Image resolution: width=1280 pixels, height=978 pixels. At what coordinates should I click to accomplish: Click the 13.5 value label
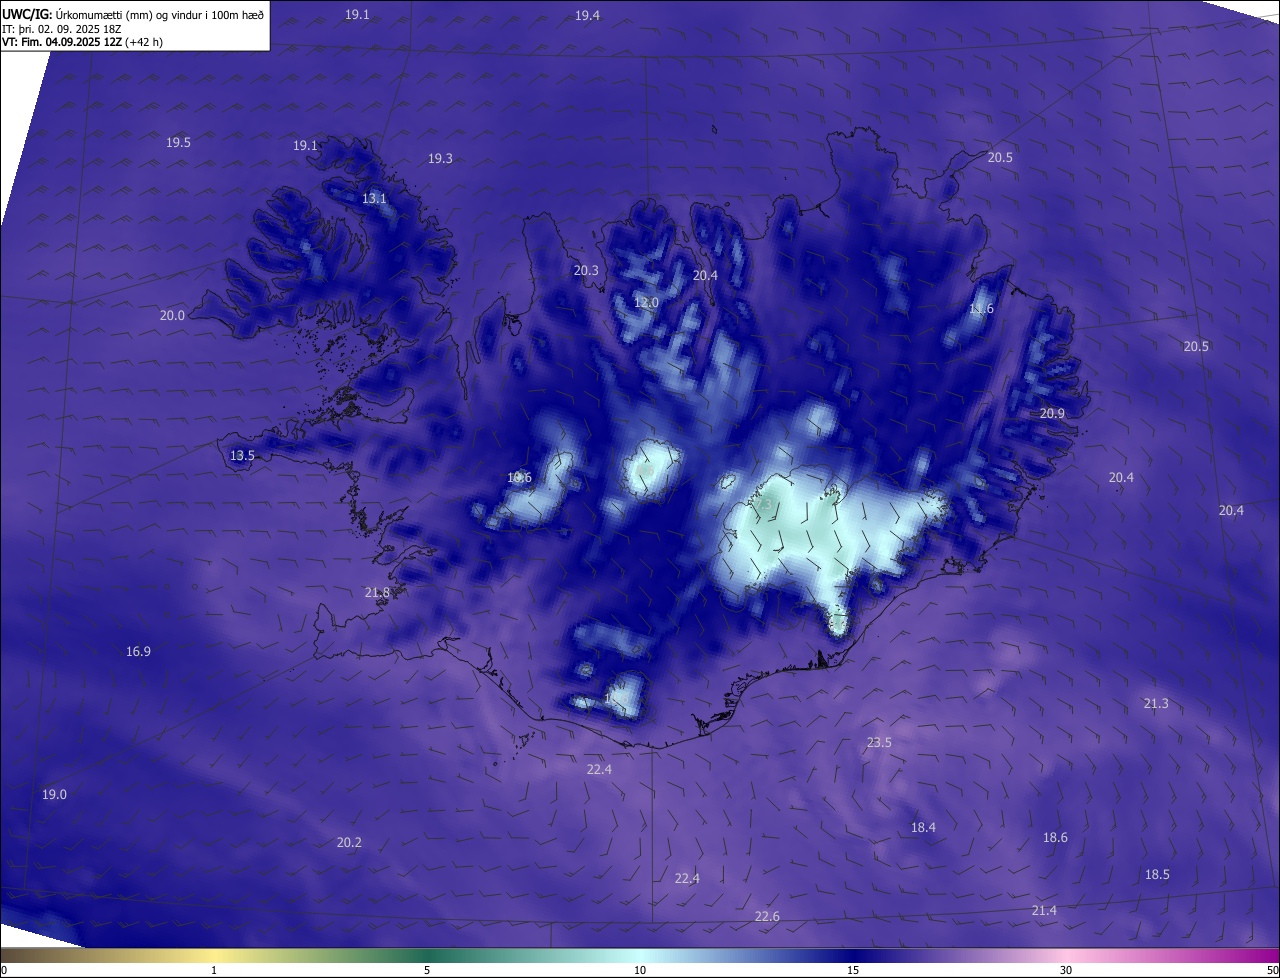click(x=242, y=456)
